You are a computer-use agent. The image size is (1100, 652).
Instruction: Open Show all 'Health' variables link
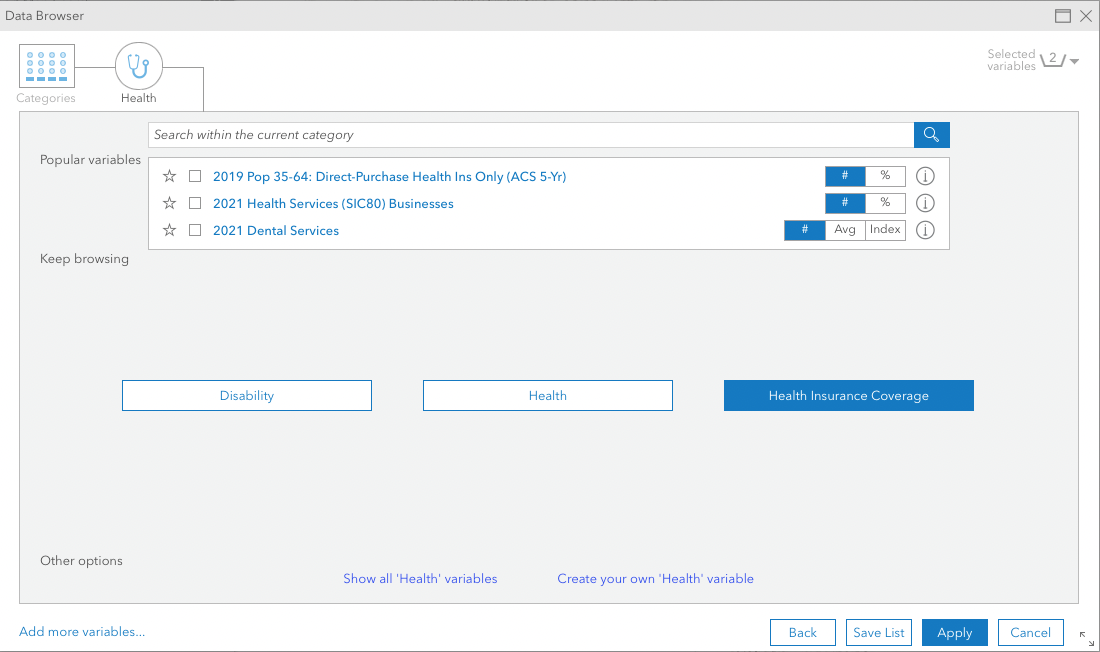coord(420,579)
